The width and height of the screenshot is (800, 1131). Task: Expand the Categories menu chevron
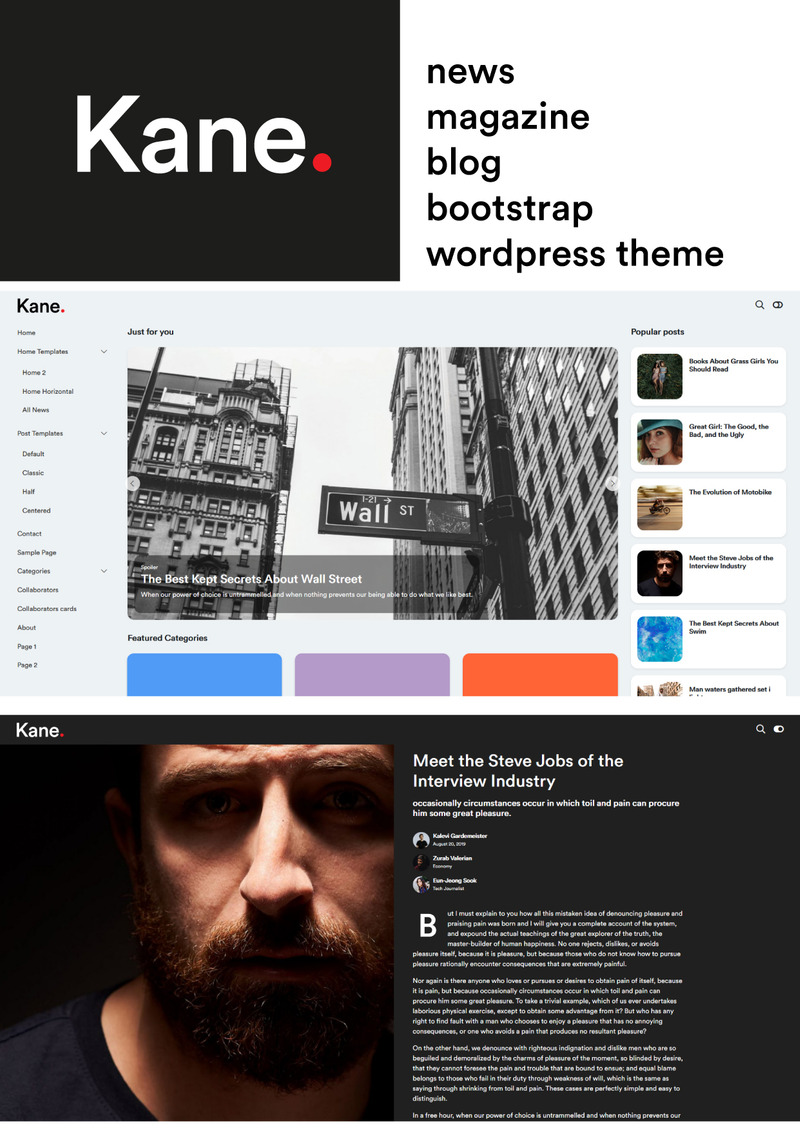coord(104,571)
